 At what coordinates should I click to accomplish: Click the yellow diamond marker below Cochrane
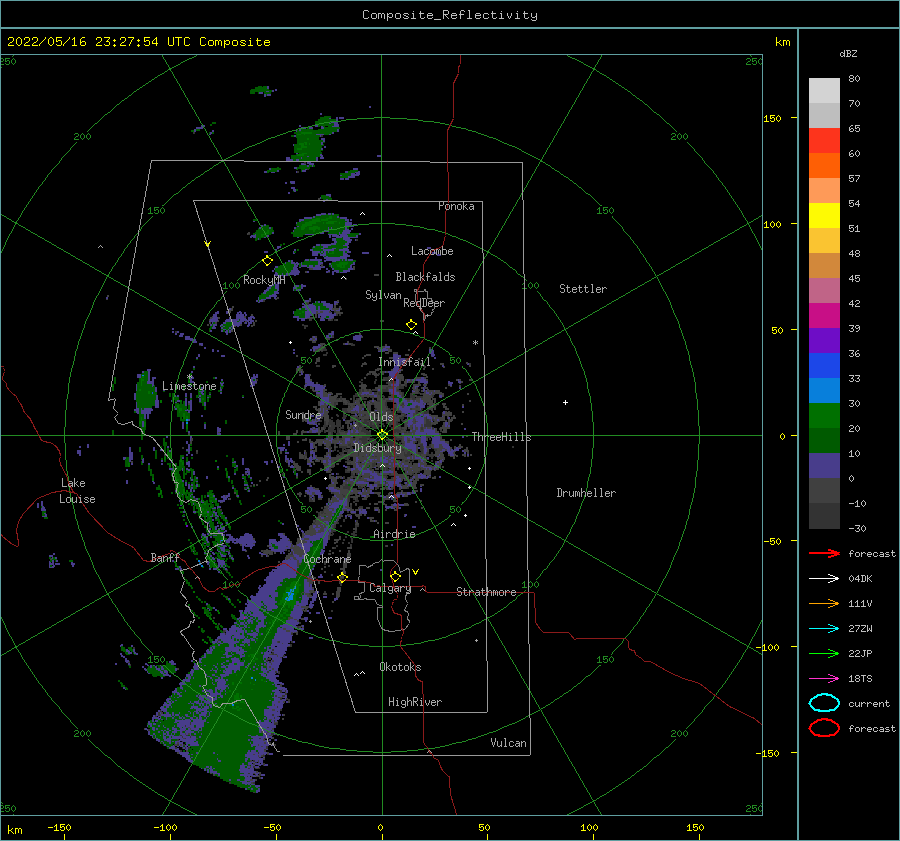tap(343, 577)
